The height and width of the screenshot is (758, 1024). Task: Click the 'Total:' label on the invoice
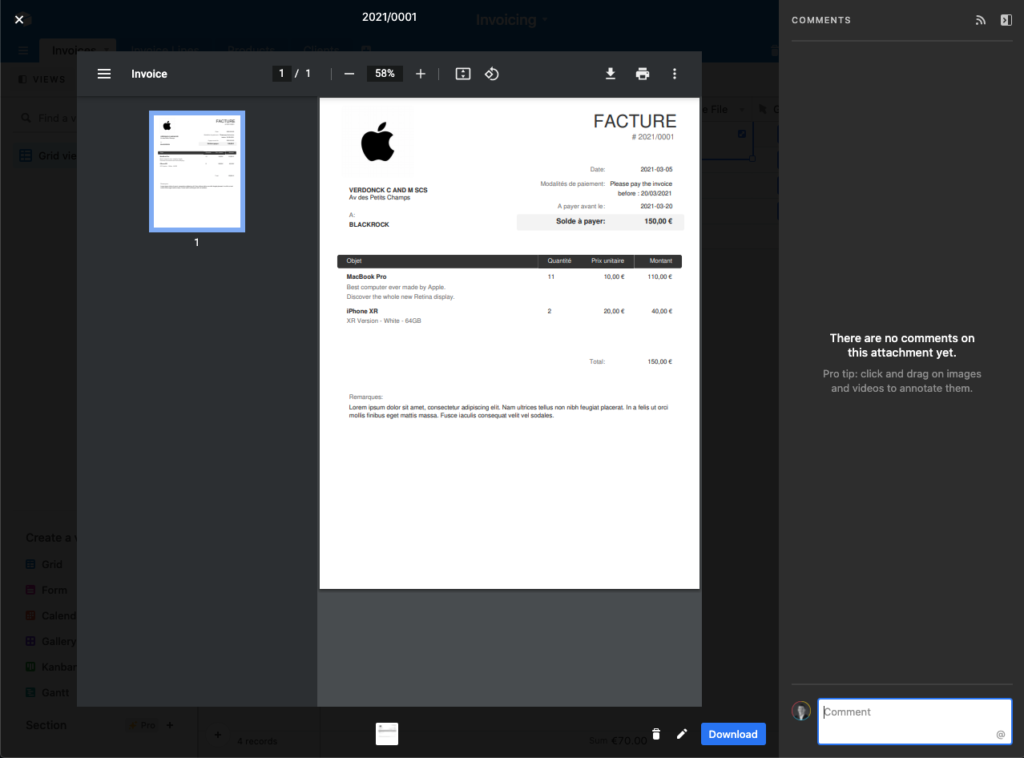tap(597, 362)
